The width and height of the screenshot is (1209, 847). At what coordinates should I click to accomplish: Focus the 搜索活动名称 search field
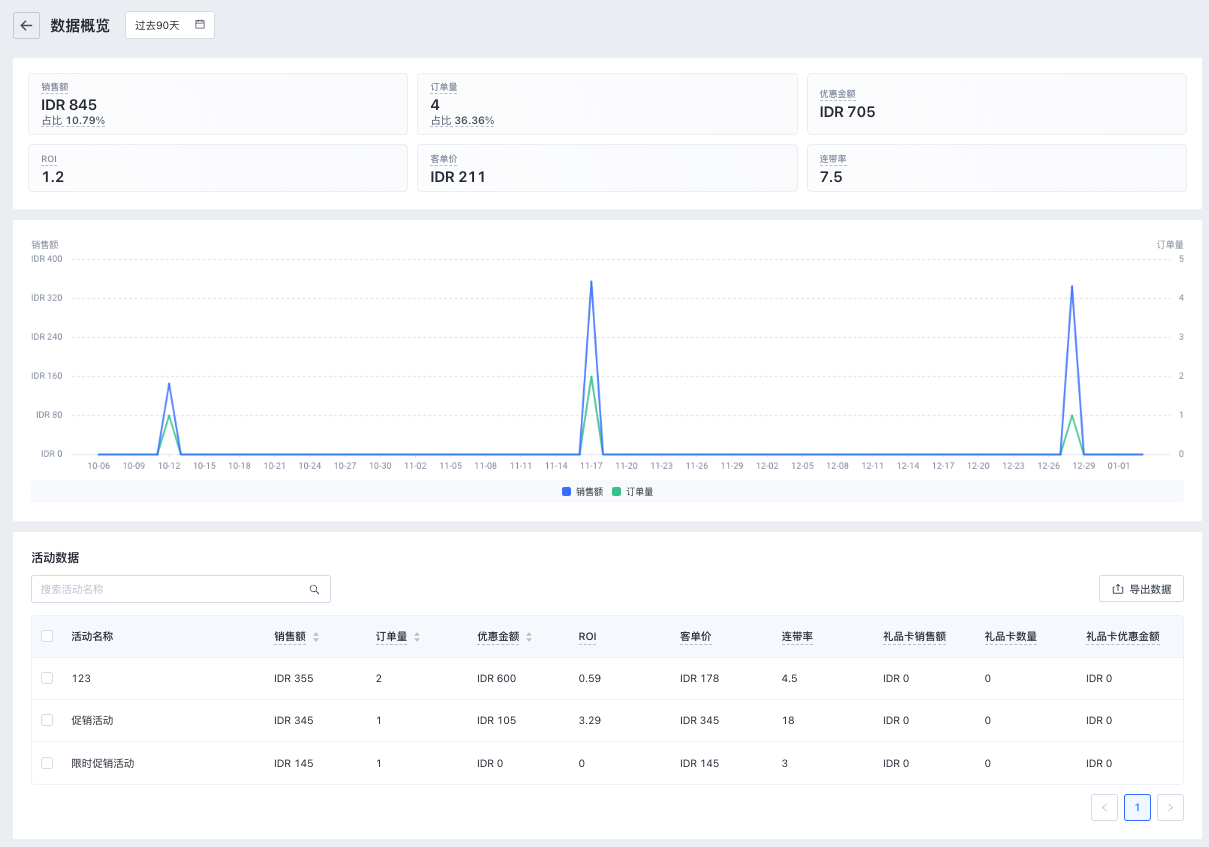click(x=170, y=589)
